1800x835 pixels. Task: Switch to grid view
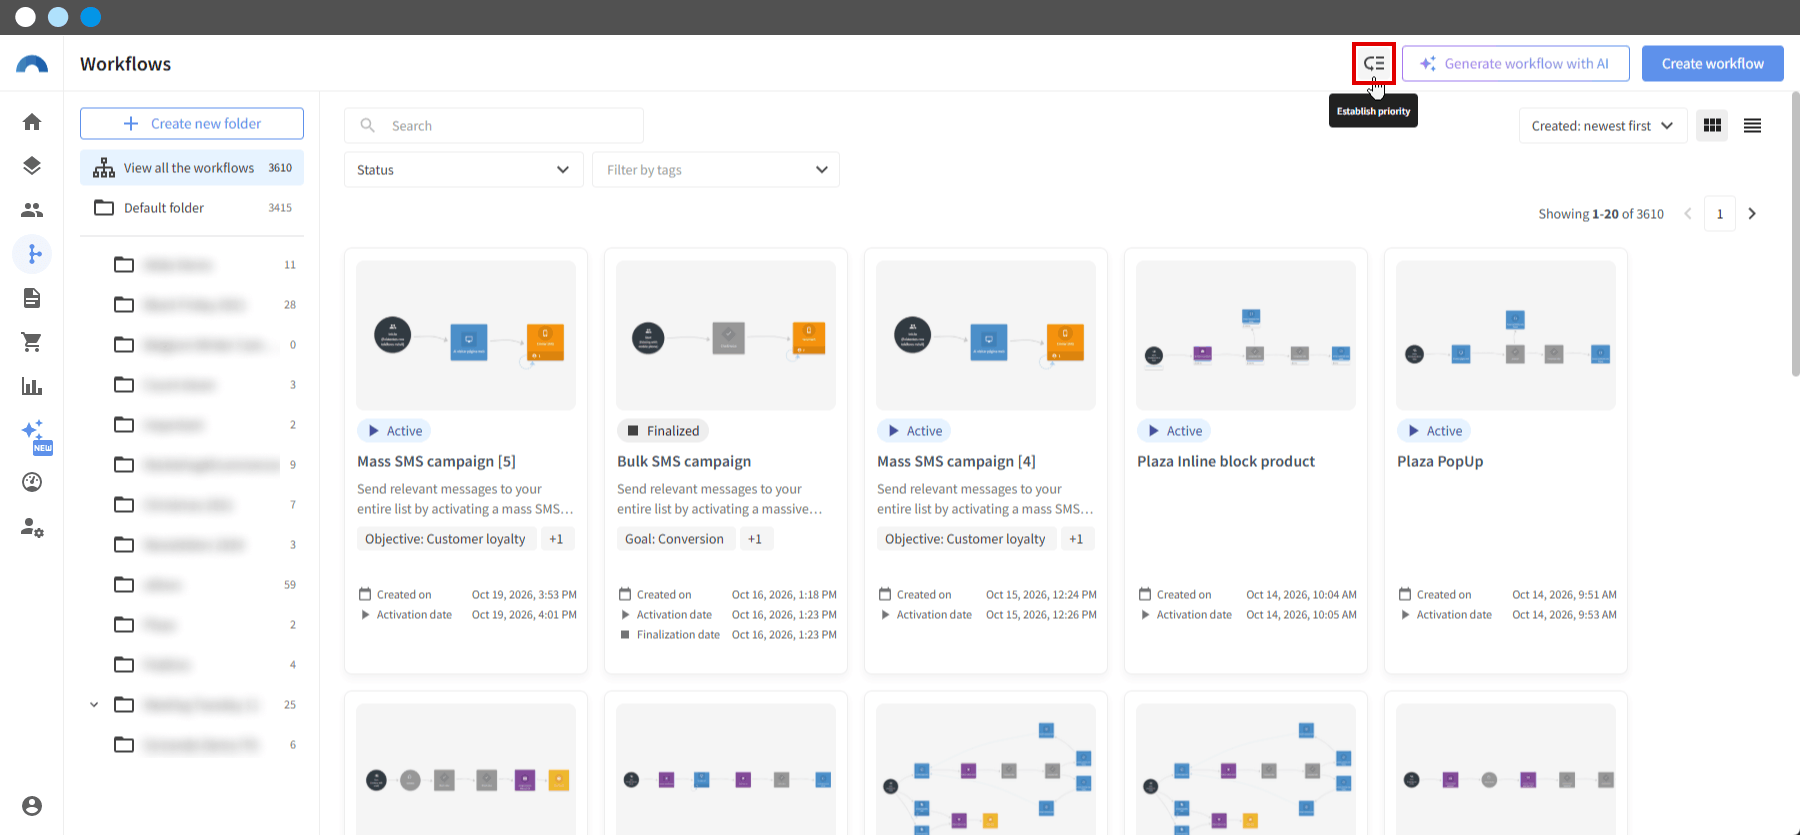[x=1712, y=126]
